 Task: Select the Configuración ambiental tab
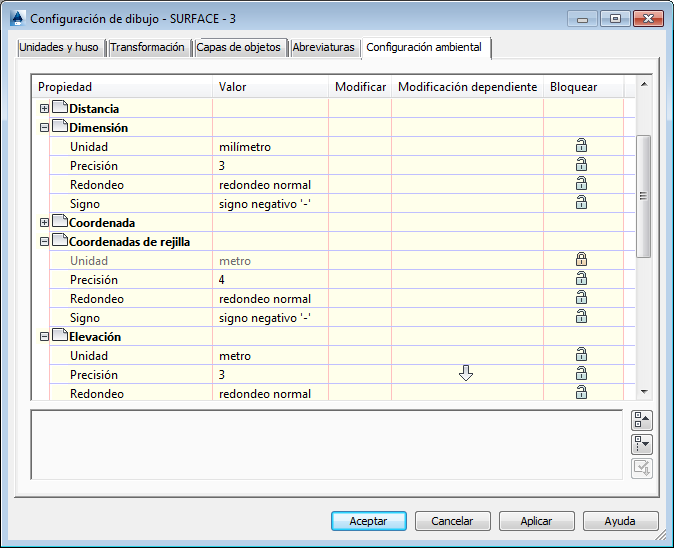pyautogui.click(x=425, y=47)
